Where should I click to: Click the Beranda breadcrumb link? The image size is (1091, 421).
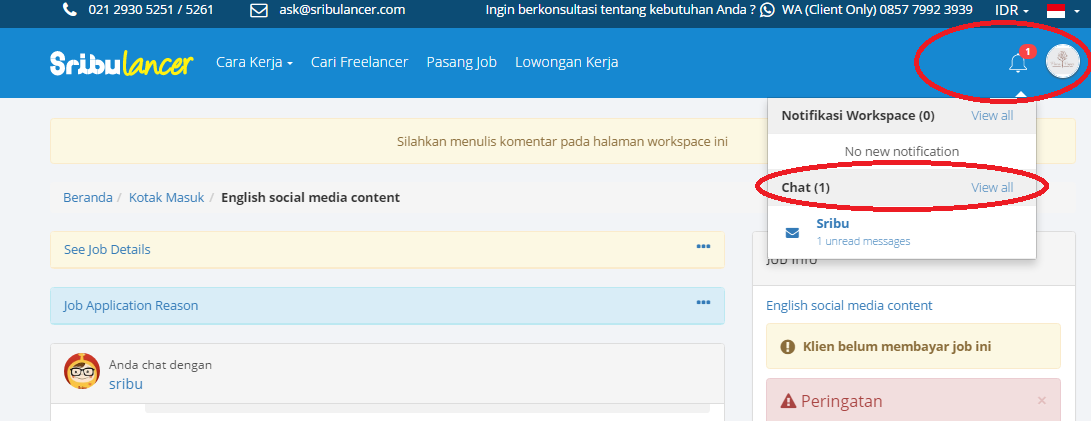tap(88, 198)
